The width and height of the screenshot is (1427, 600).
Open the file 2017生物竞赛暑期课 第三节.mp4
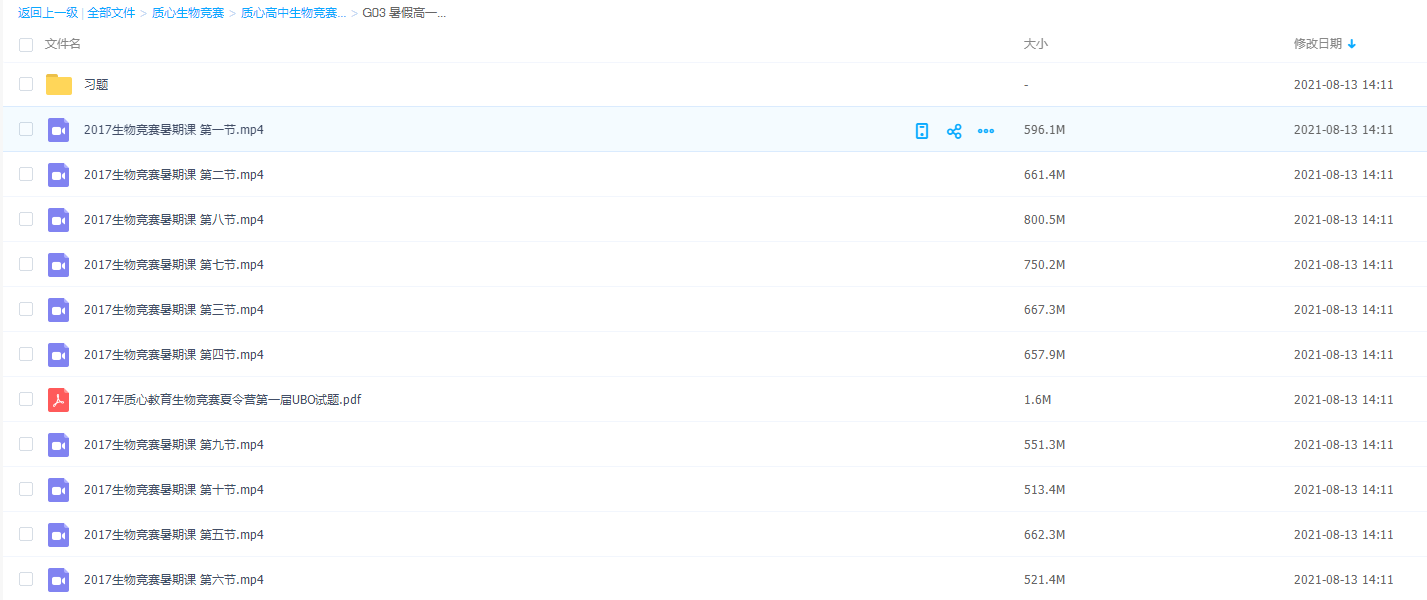click(173, 310)
